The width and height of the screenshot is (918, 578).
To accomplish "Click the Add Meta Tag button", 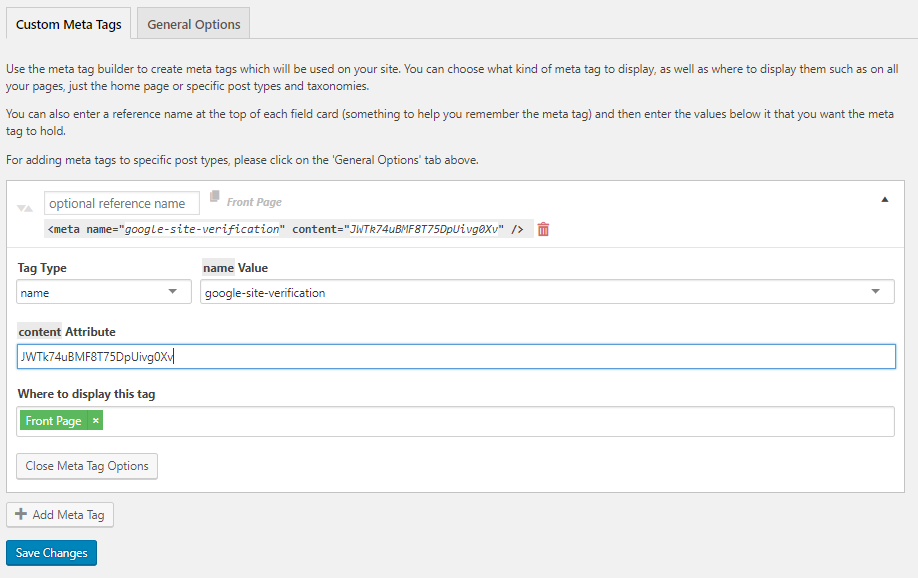I will coord(60,514).
